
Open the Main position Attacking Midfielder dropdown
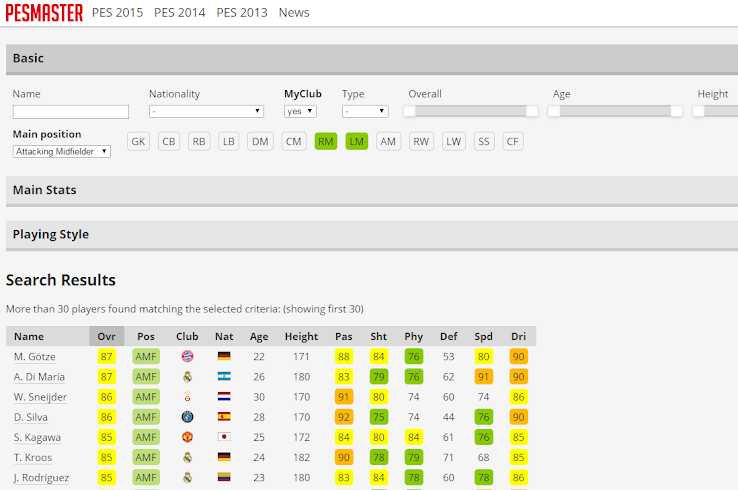(x=62, y=152)
